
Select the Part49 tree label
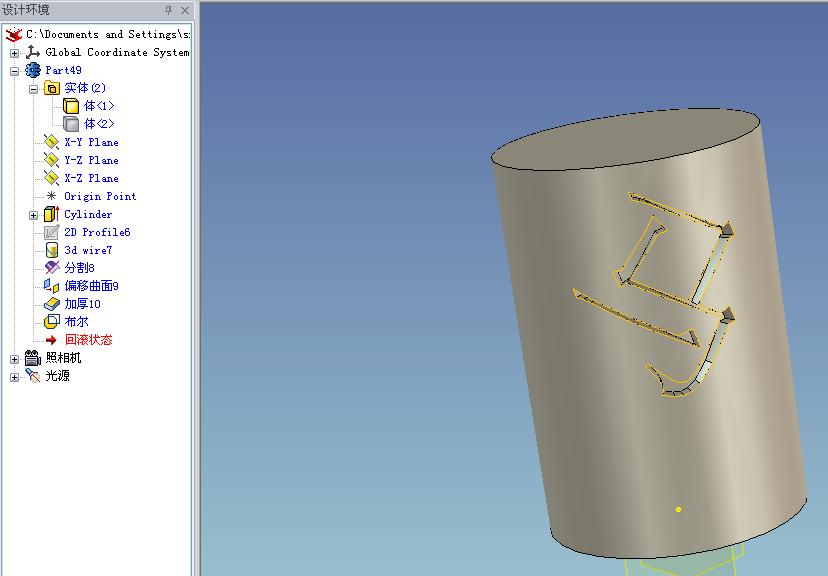63,70
